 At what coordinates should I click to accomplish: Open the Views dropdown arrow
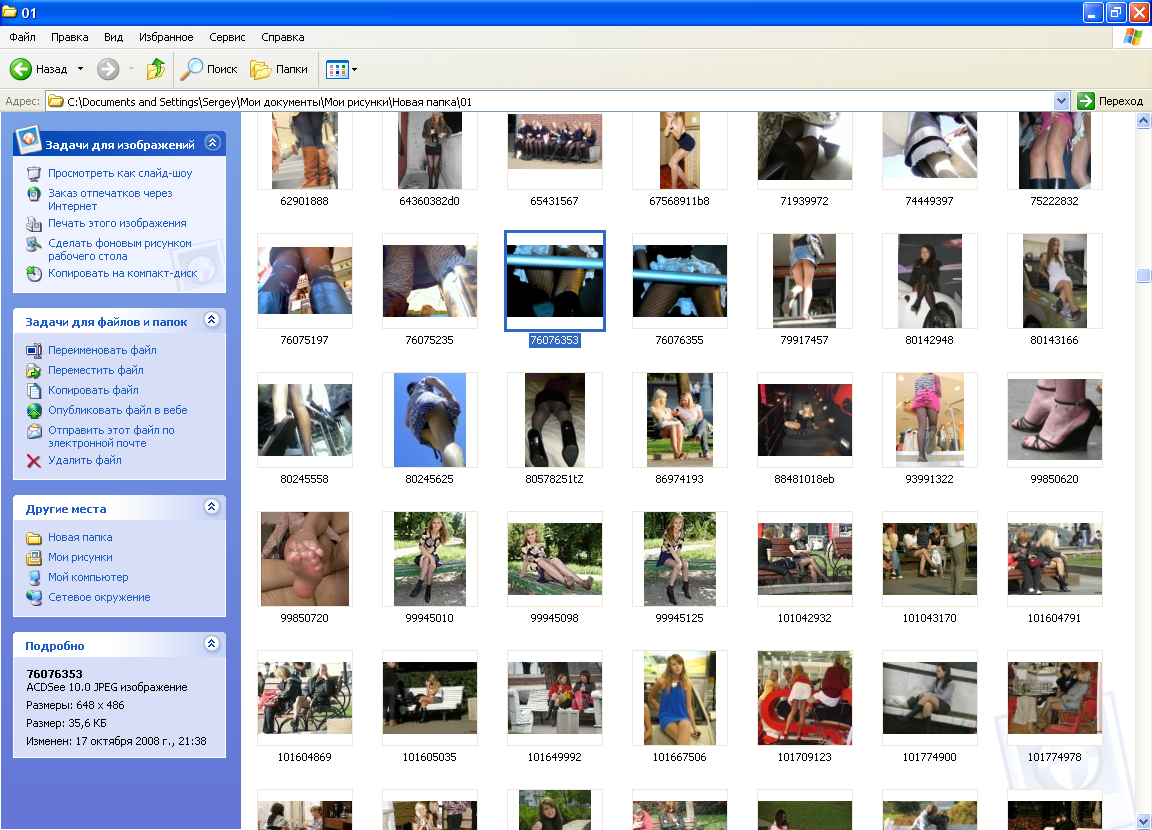(x=355, y=70)
